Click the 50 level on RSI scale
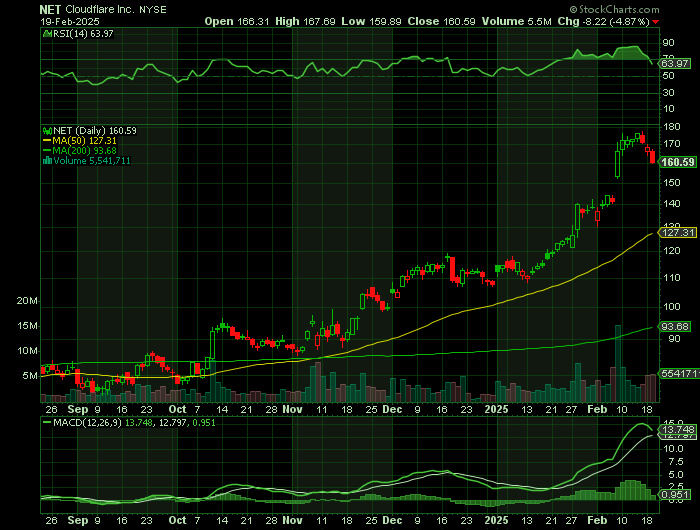700x530 pixels. pos(668,76)
